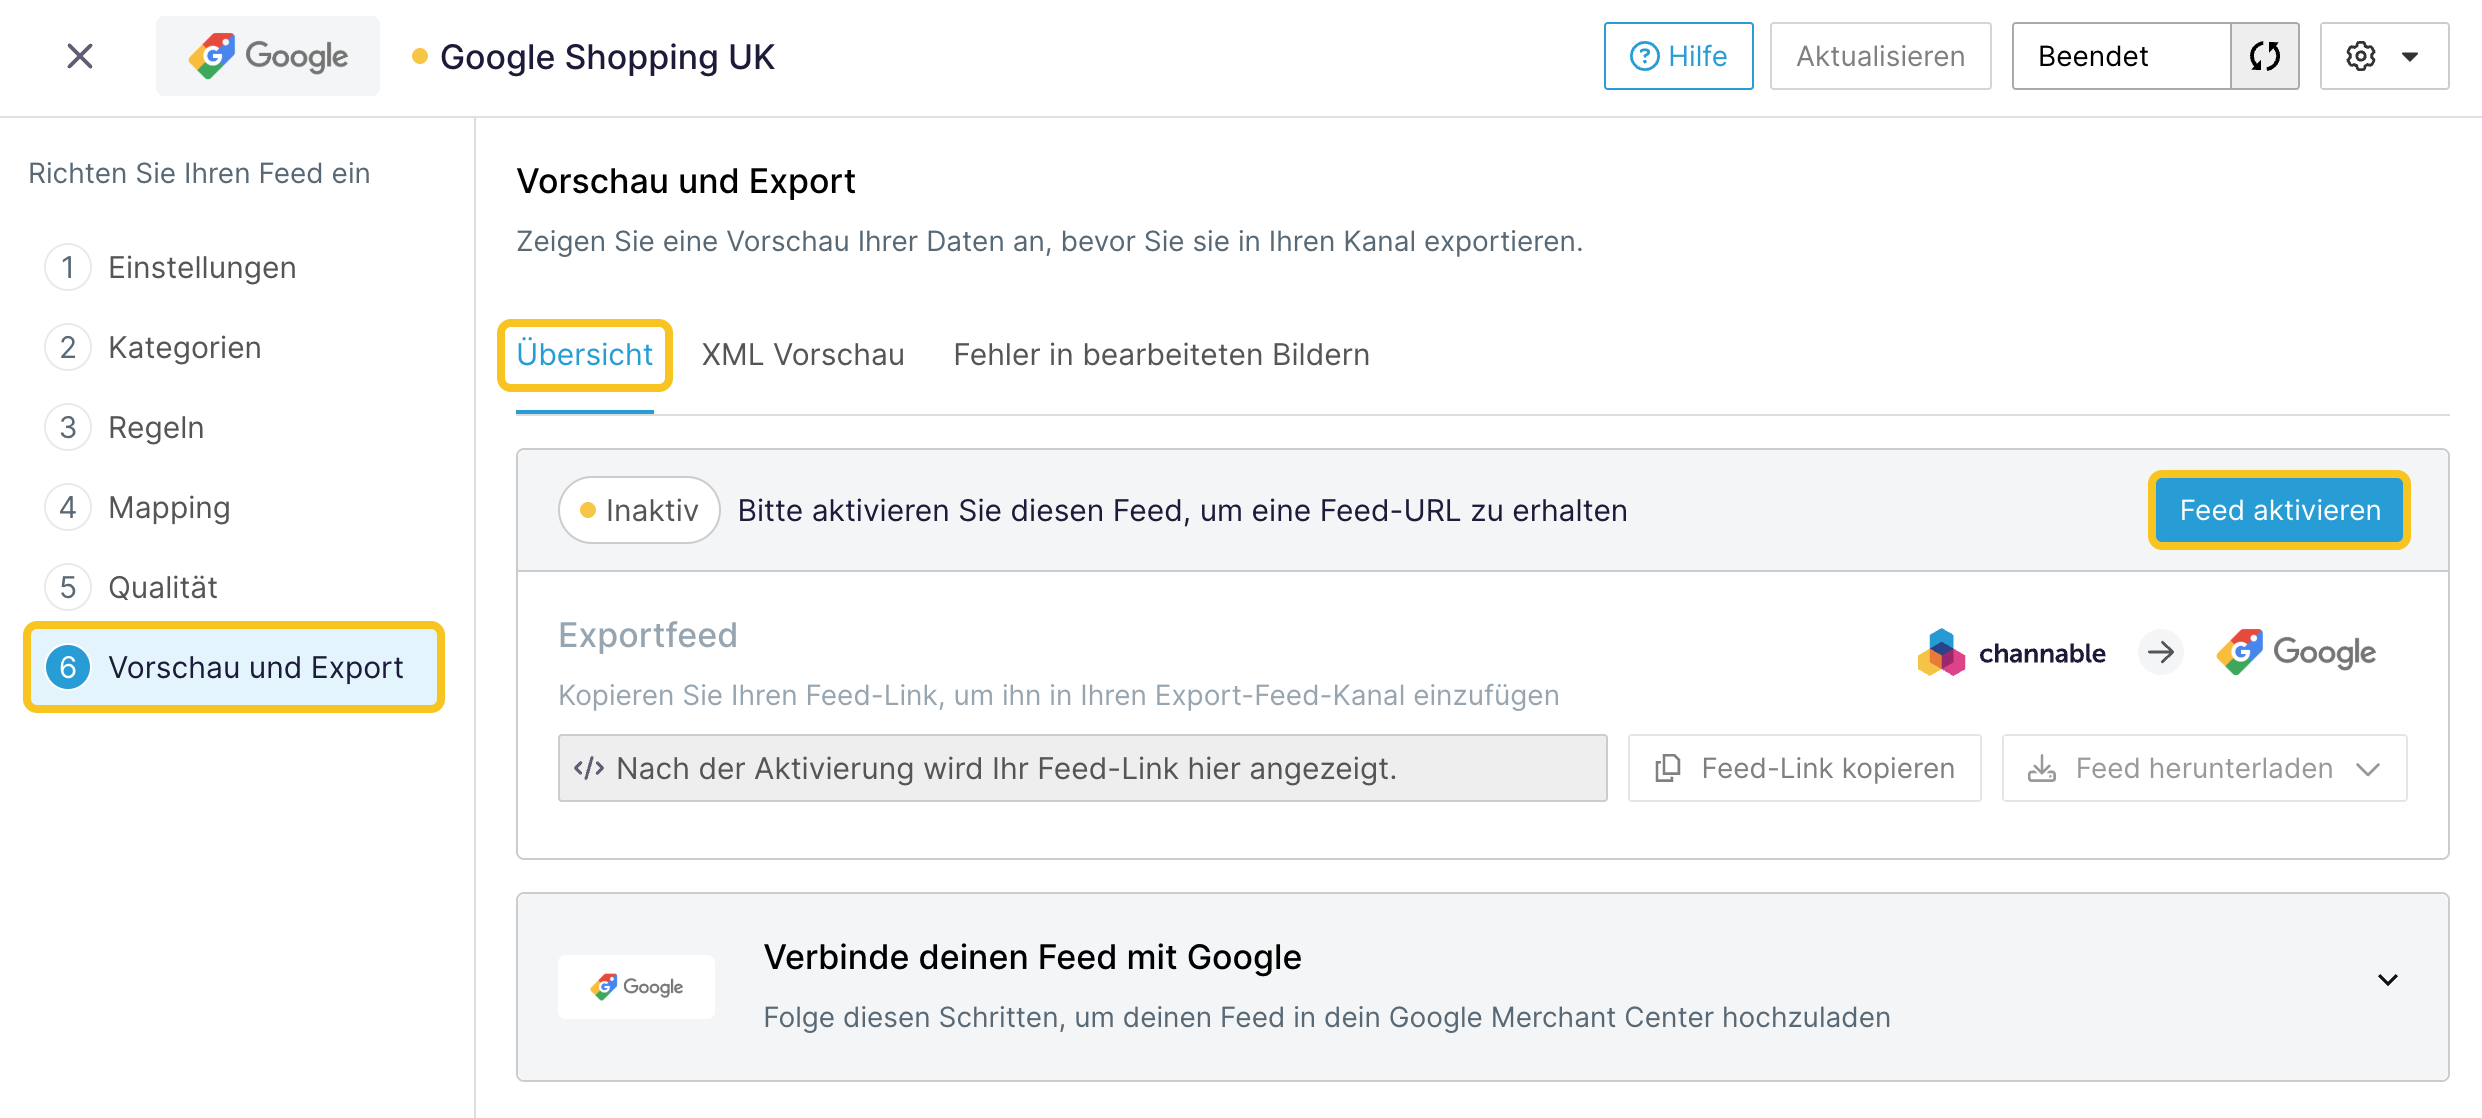Image resolution: width=2482 pixels, height=1118 pixels.
Task: Close the feed setup with X icon
Action: 80,56
